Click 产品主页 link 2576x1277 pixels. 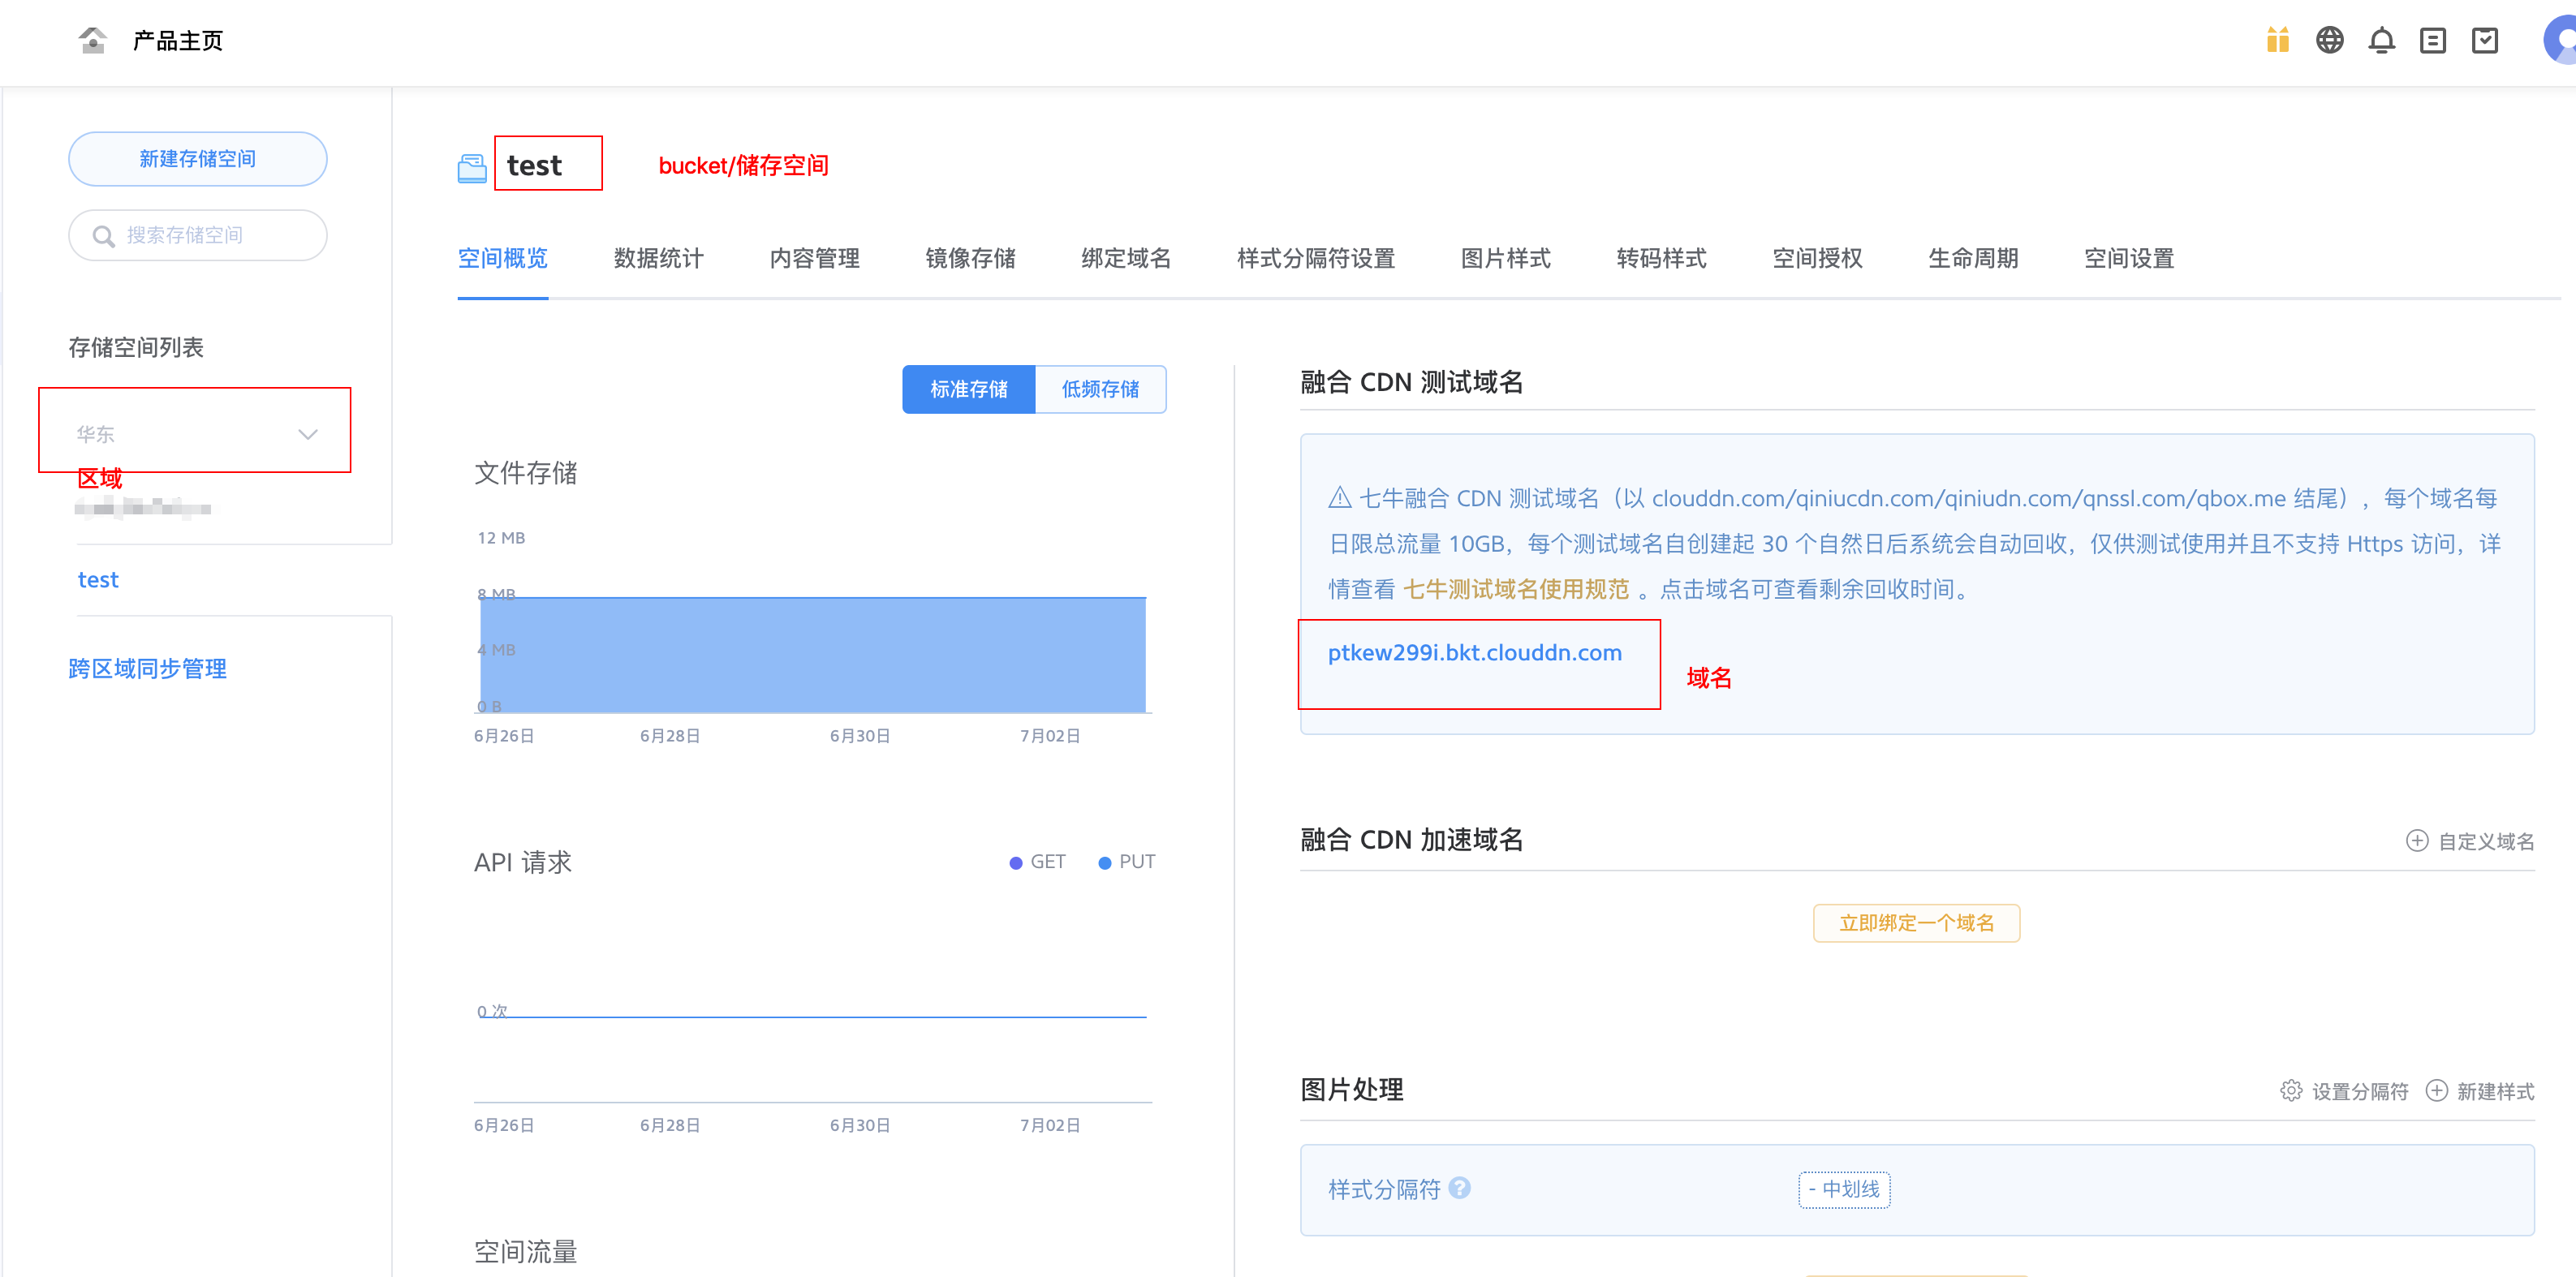coord(178,41)
